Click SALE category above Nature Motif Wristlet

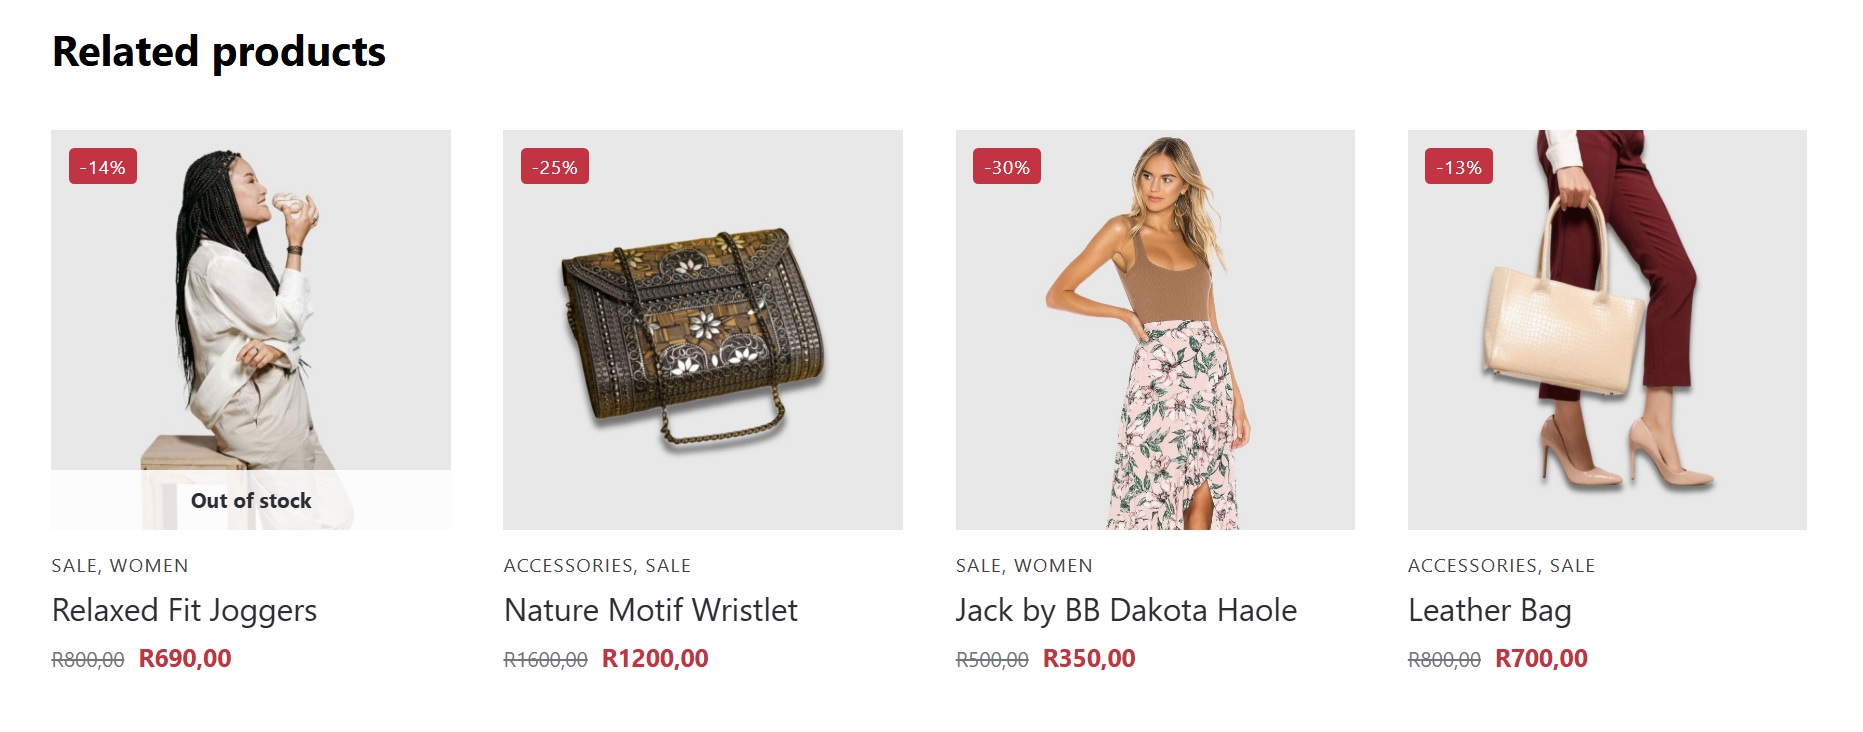pyautogui.click(x=668, y=566)
